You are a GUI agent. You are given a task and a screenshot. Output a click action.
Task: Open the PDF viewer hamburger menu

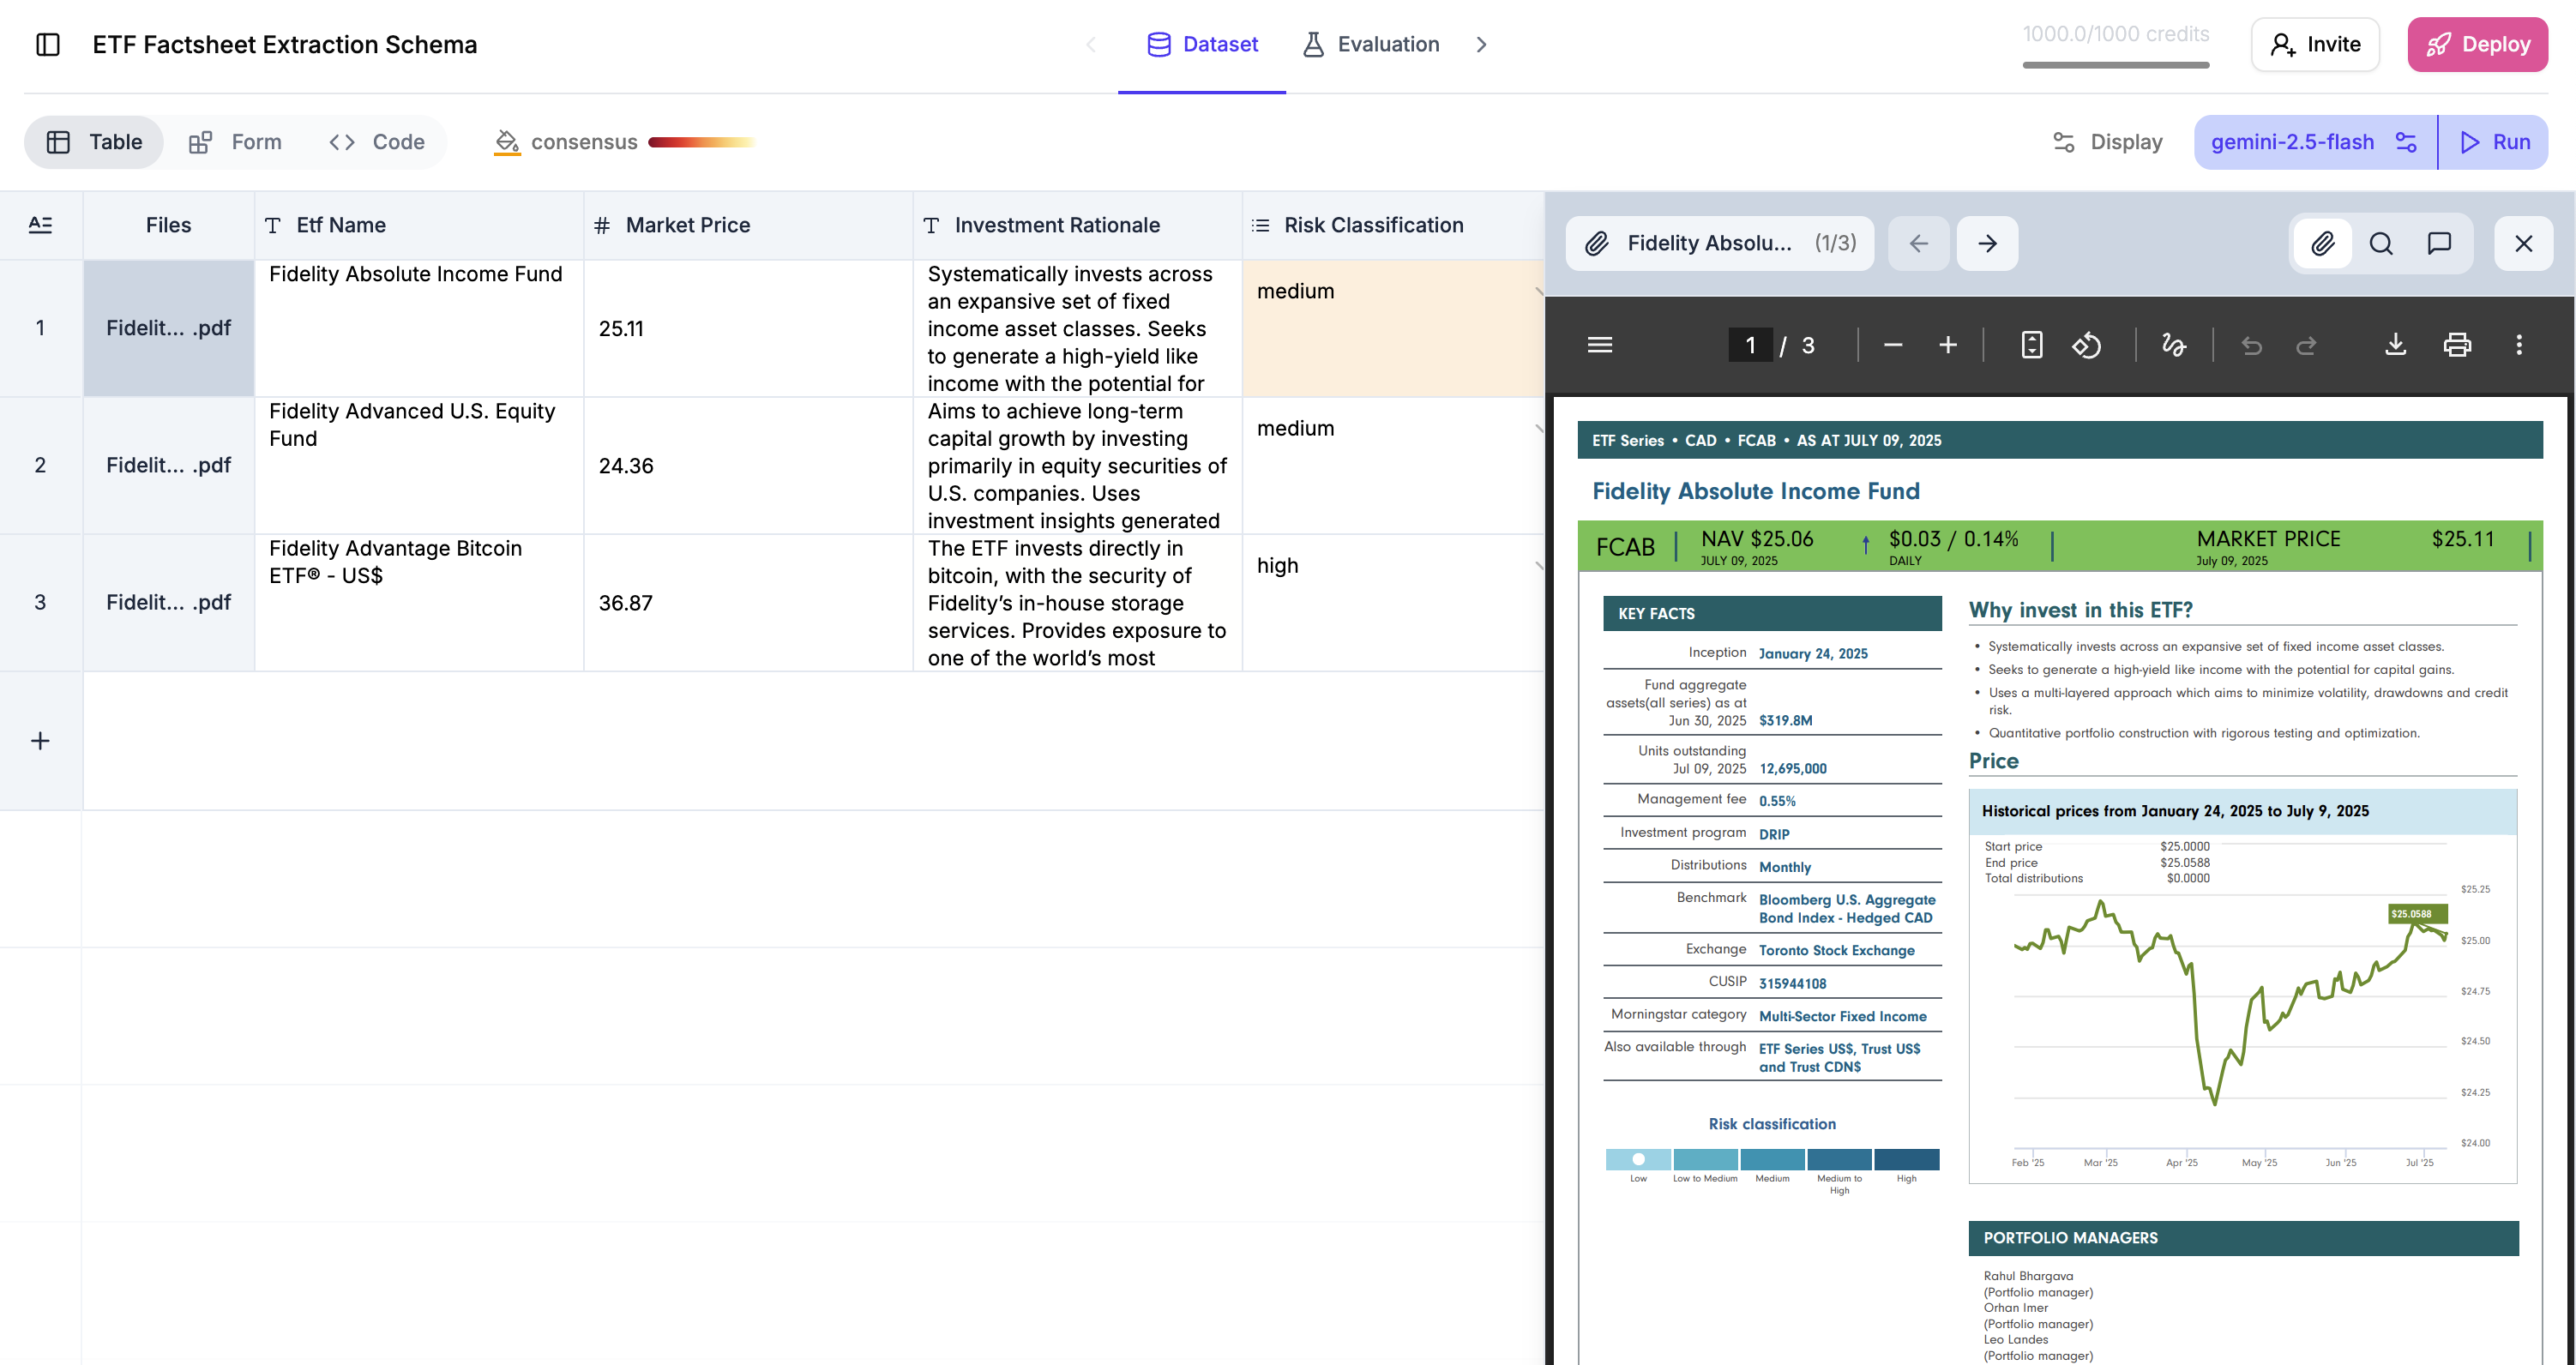[1599, 345]
